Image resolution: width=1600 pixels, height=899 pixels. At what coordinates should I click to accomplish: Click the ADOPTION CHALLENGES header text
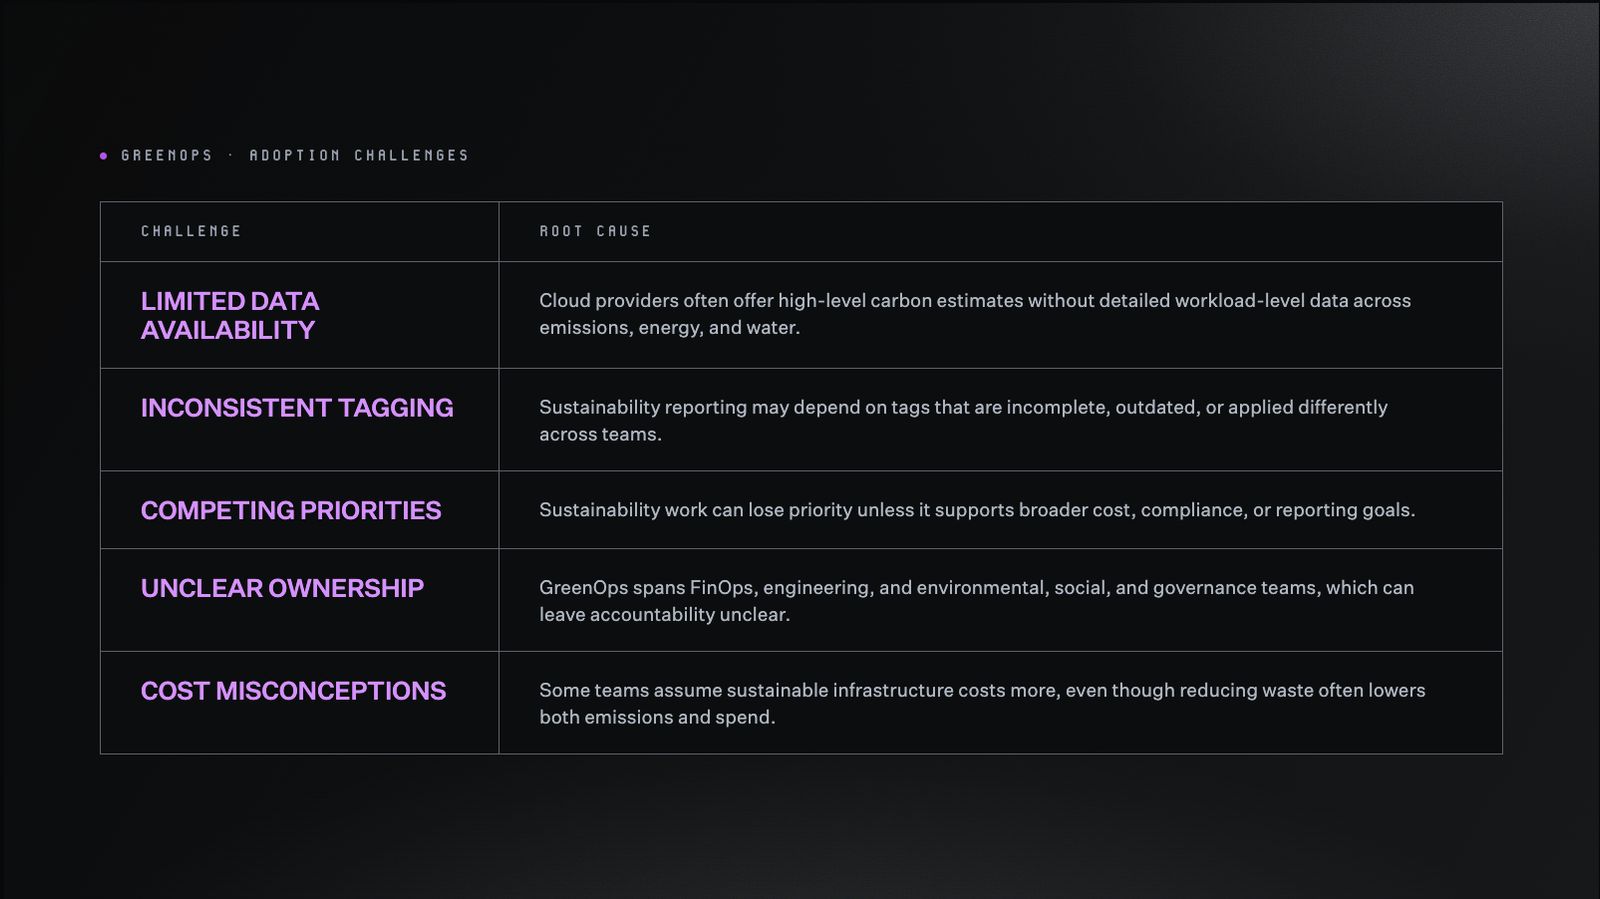point(359,155)
